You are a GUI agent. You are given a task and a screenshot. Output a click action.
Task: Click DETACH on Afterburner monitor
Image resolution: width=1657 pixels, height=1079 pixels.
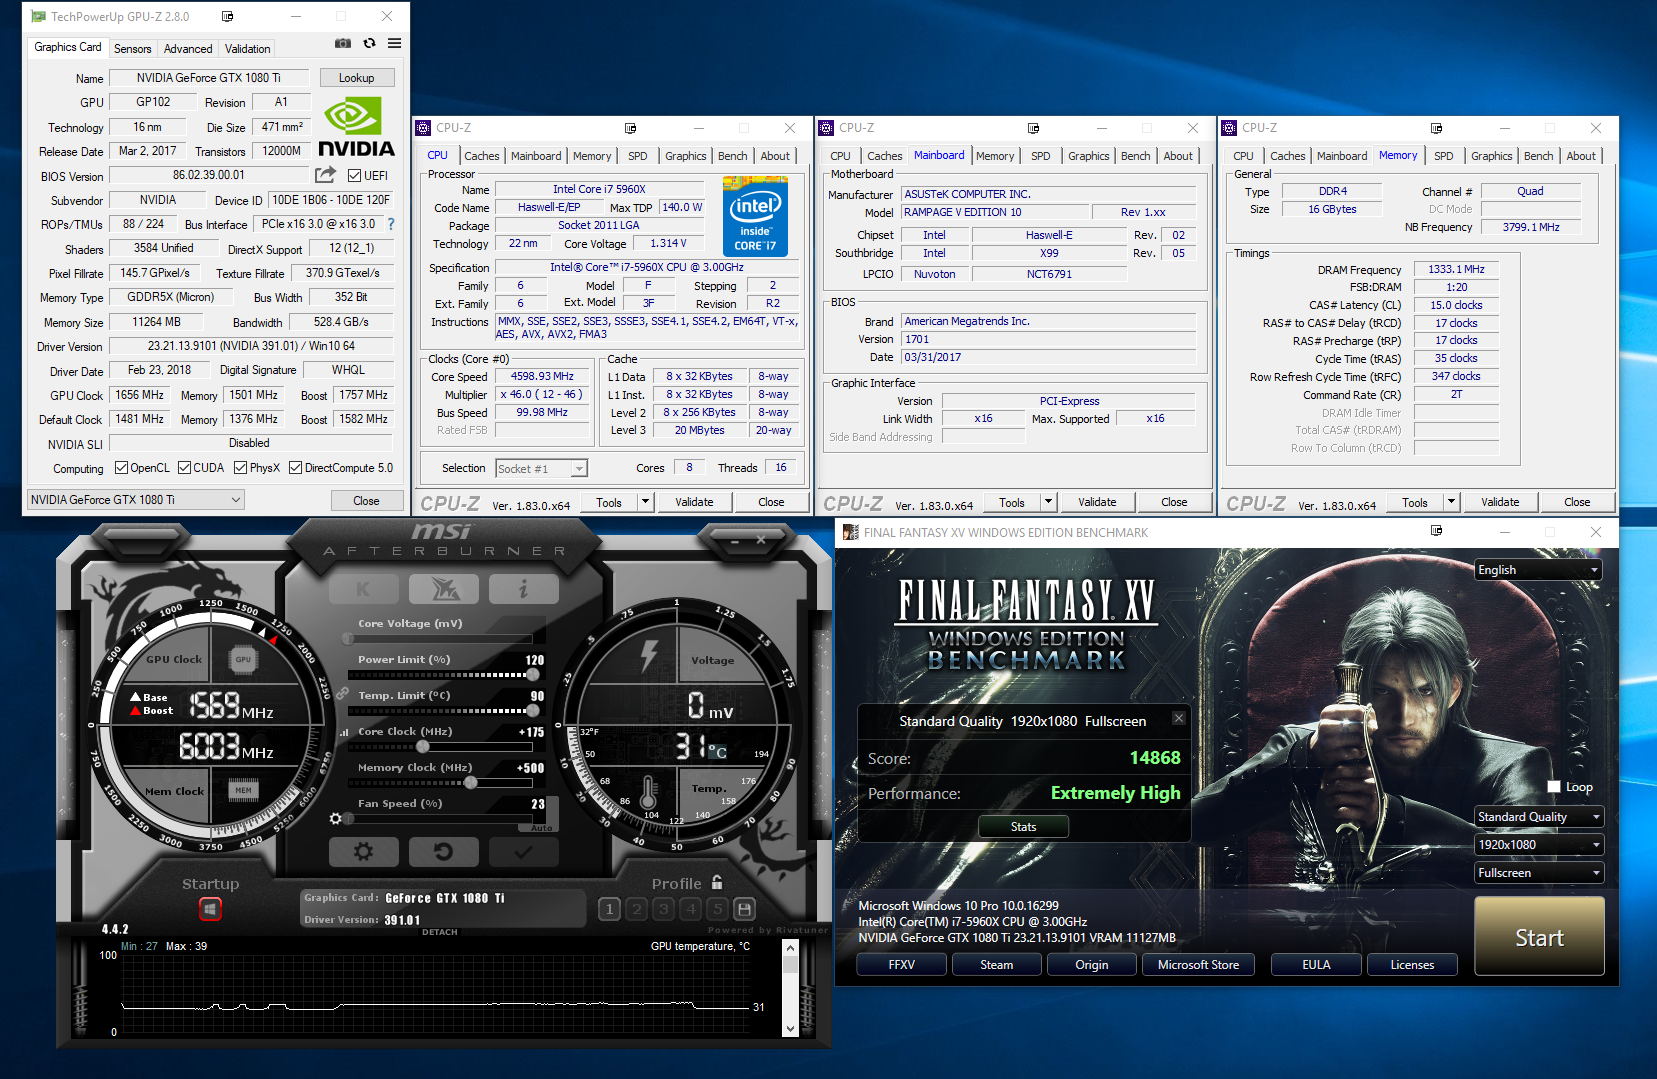tap(439, 931)
